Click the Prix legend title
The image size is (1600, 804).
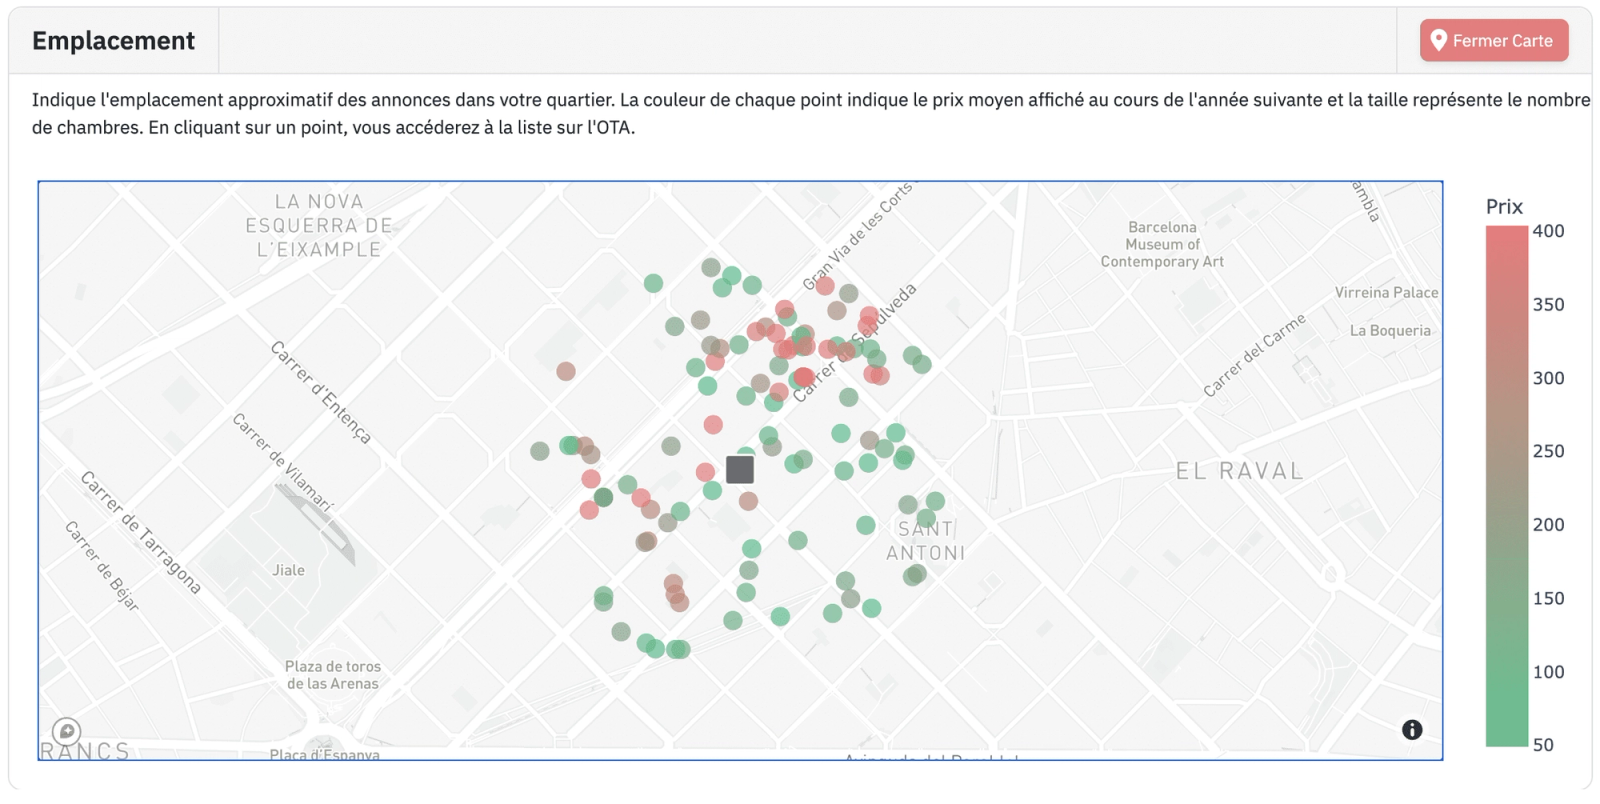(1504, 207)
